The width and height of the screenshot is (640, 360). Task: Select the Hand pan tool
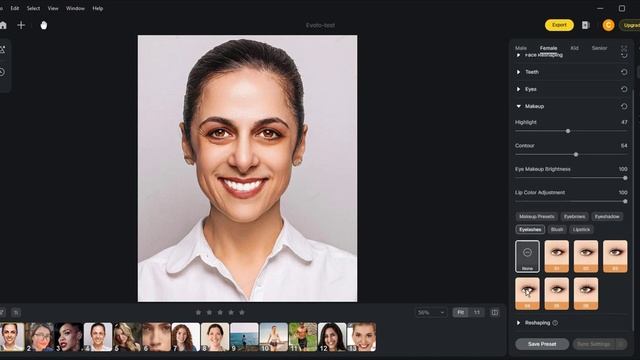(x=44, y=25)
